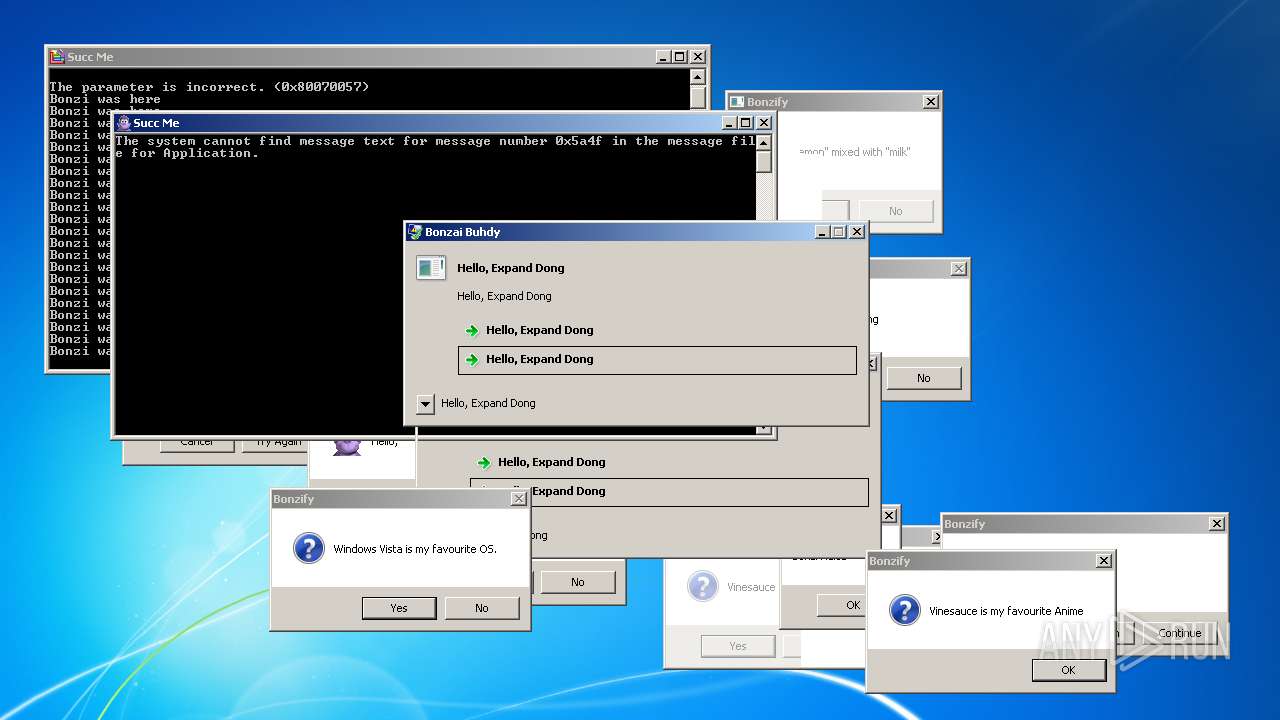Close the Bonzai Buhdy window

point(856,232)
